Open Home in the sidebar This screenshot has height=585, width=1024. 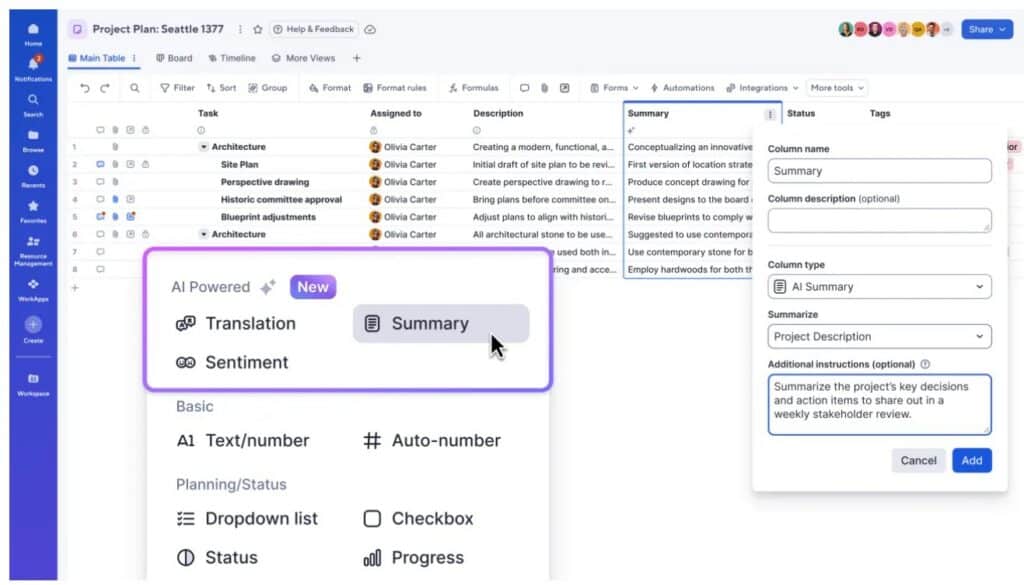tap(33, 34)
